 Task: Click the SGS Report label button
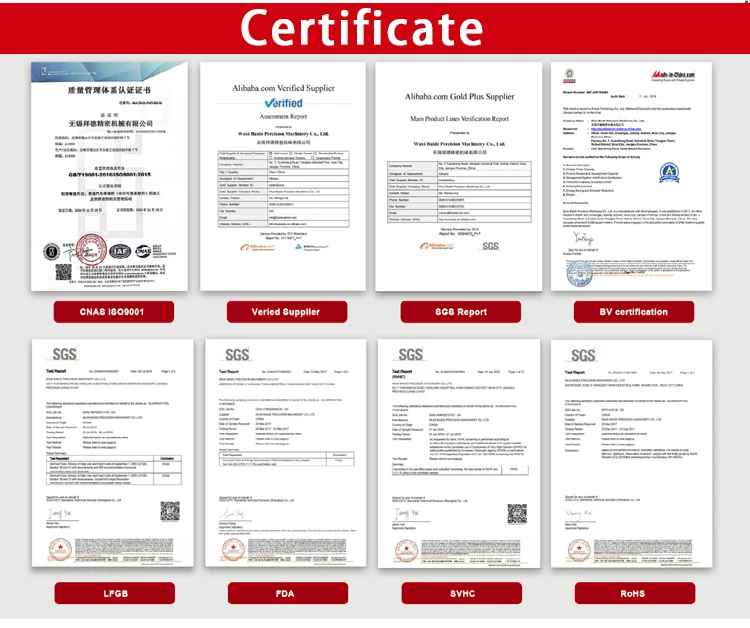pyautogui.click(x=461, y=312)
